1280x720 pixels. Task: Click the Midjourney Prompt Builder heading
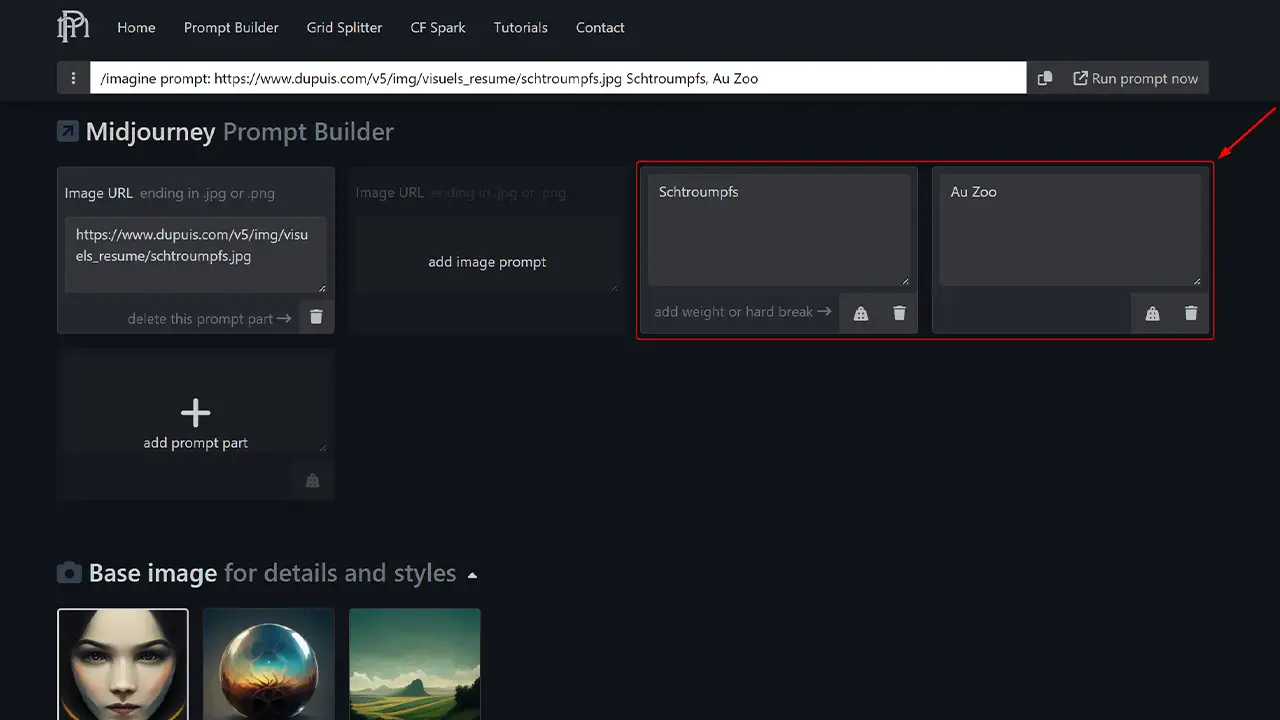[239, 131]
